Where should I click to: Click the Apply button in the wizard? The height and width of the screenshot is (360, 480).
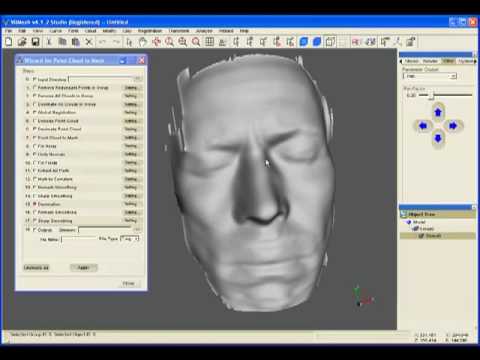coord(84,268)
